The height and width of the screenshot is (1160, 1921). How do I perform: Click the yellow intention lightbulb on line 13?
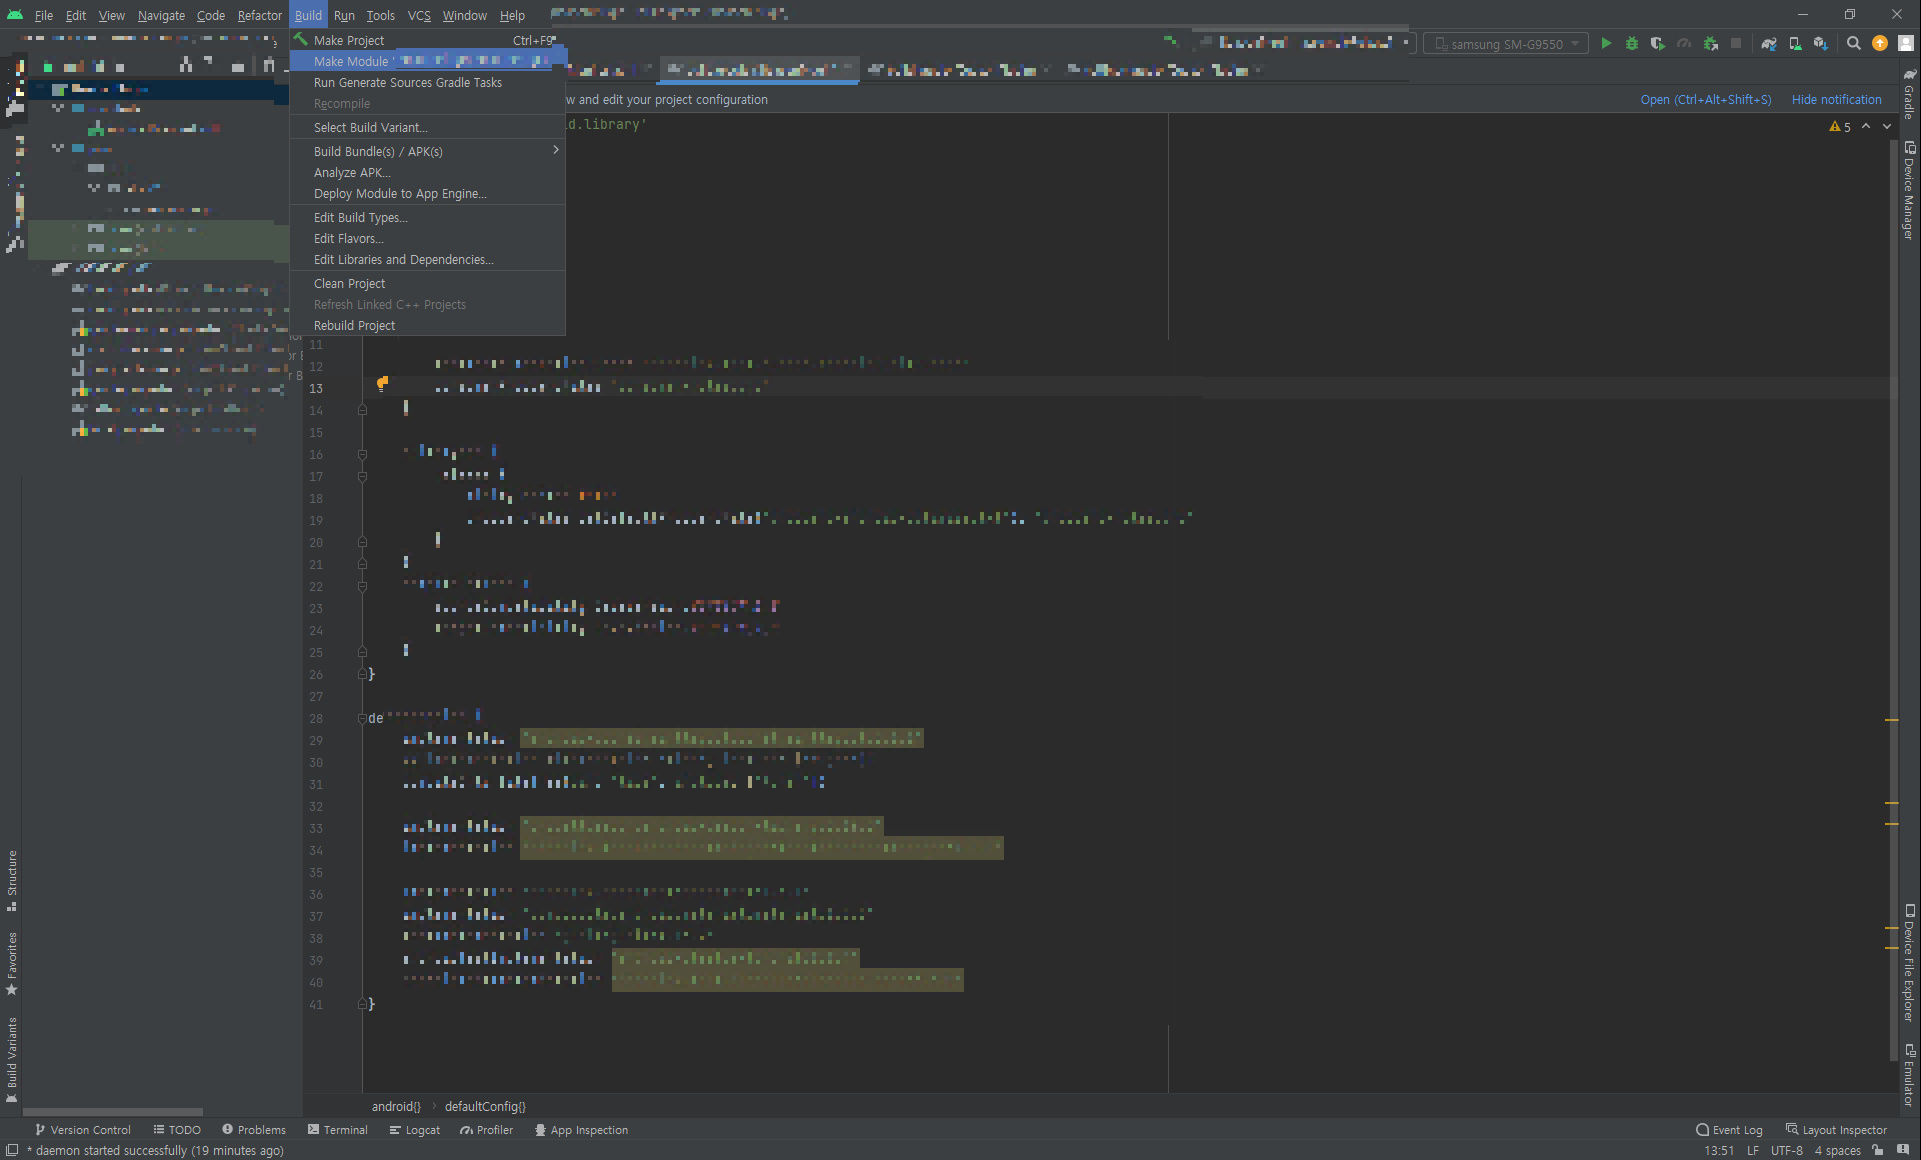click(382, 384)
